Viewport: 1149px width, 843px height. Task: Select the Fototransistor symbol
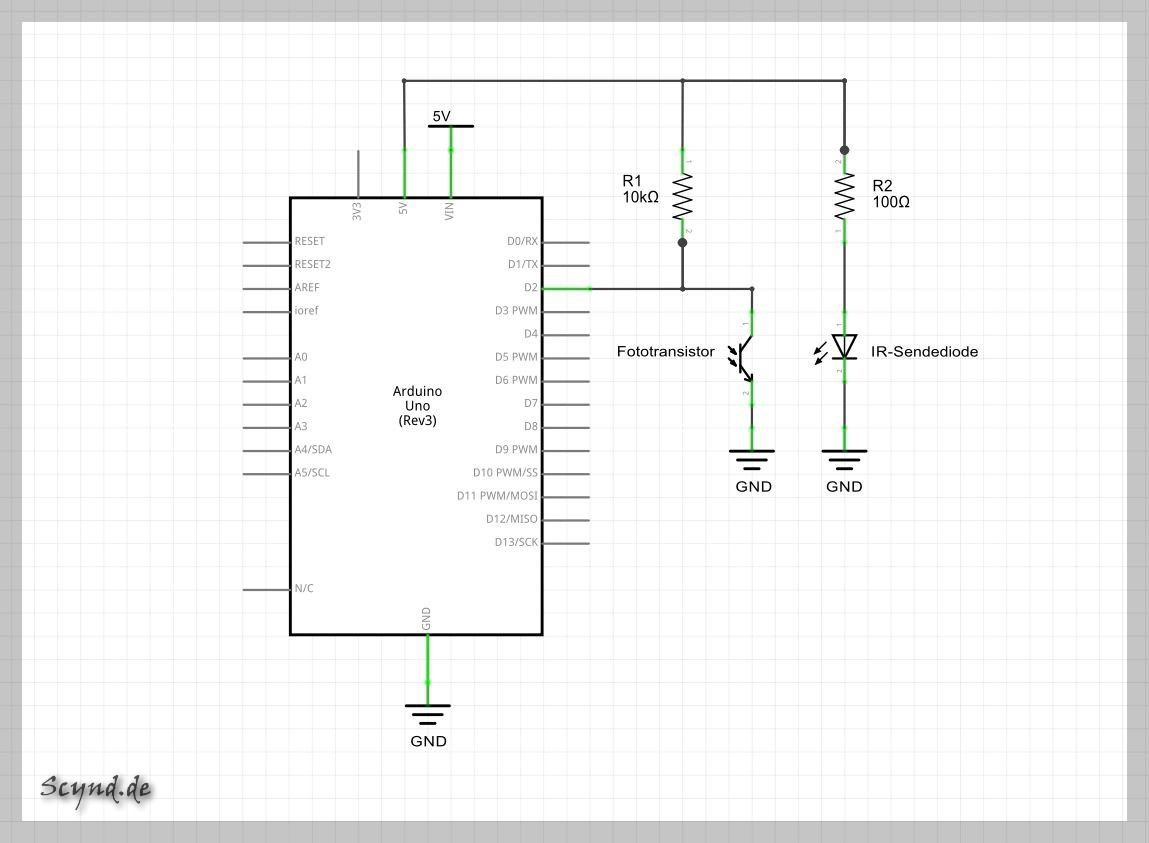[749, 353]
